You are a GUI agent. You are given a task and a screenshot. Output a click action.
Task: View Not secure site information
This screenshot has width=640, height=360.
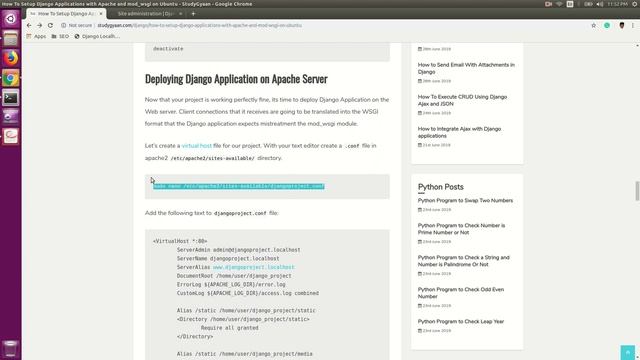point(77,25)
